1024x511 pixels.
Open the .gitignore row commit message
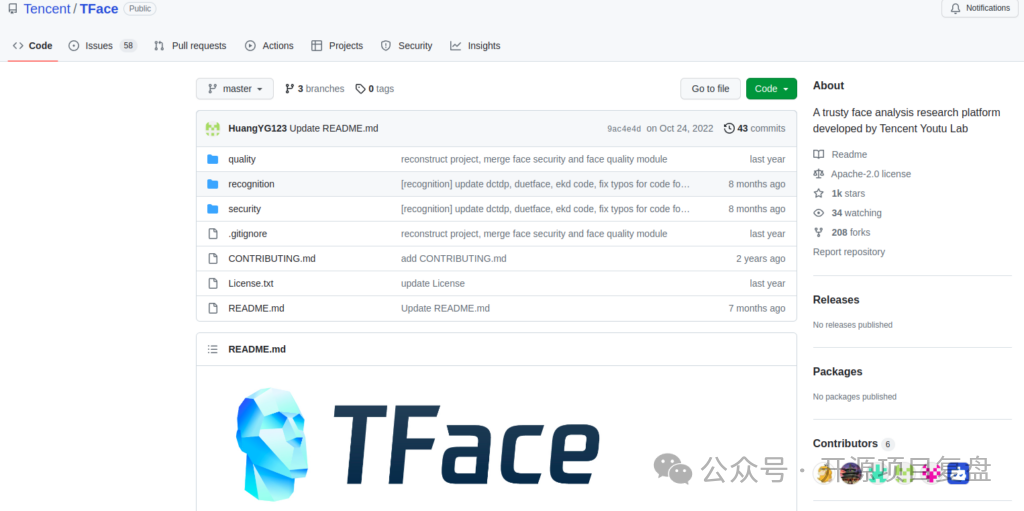[534, 234]
